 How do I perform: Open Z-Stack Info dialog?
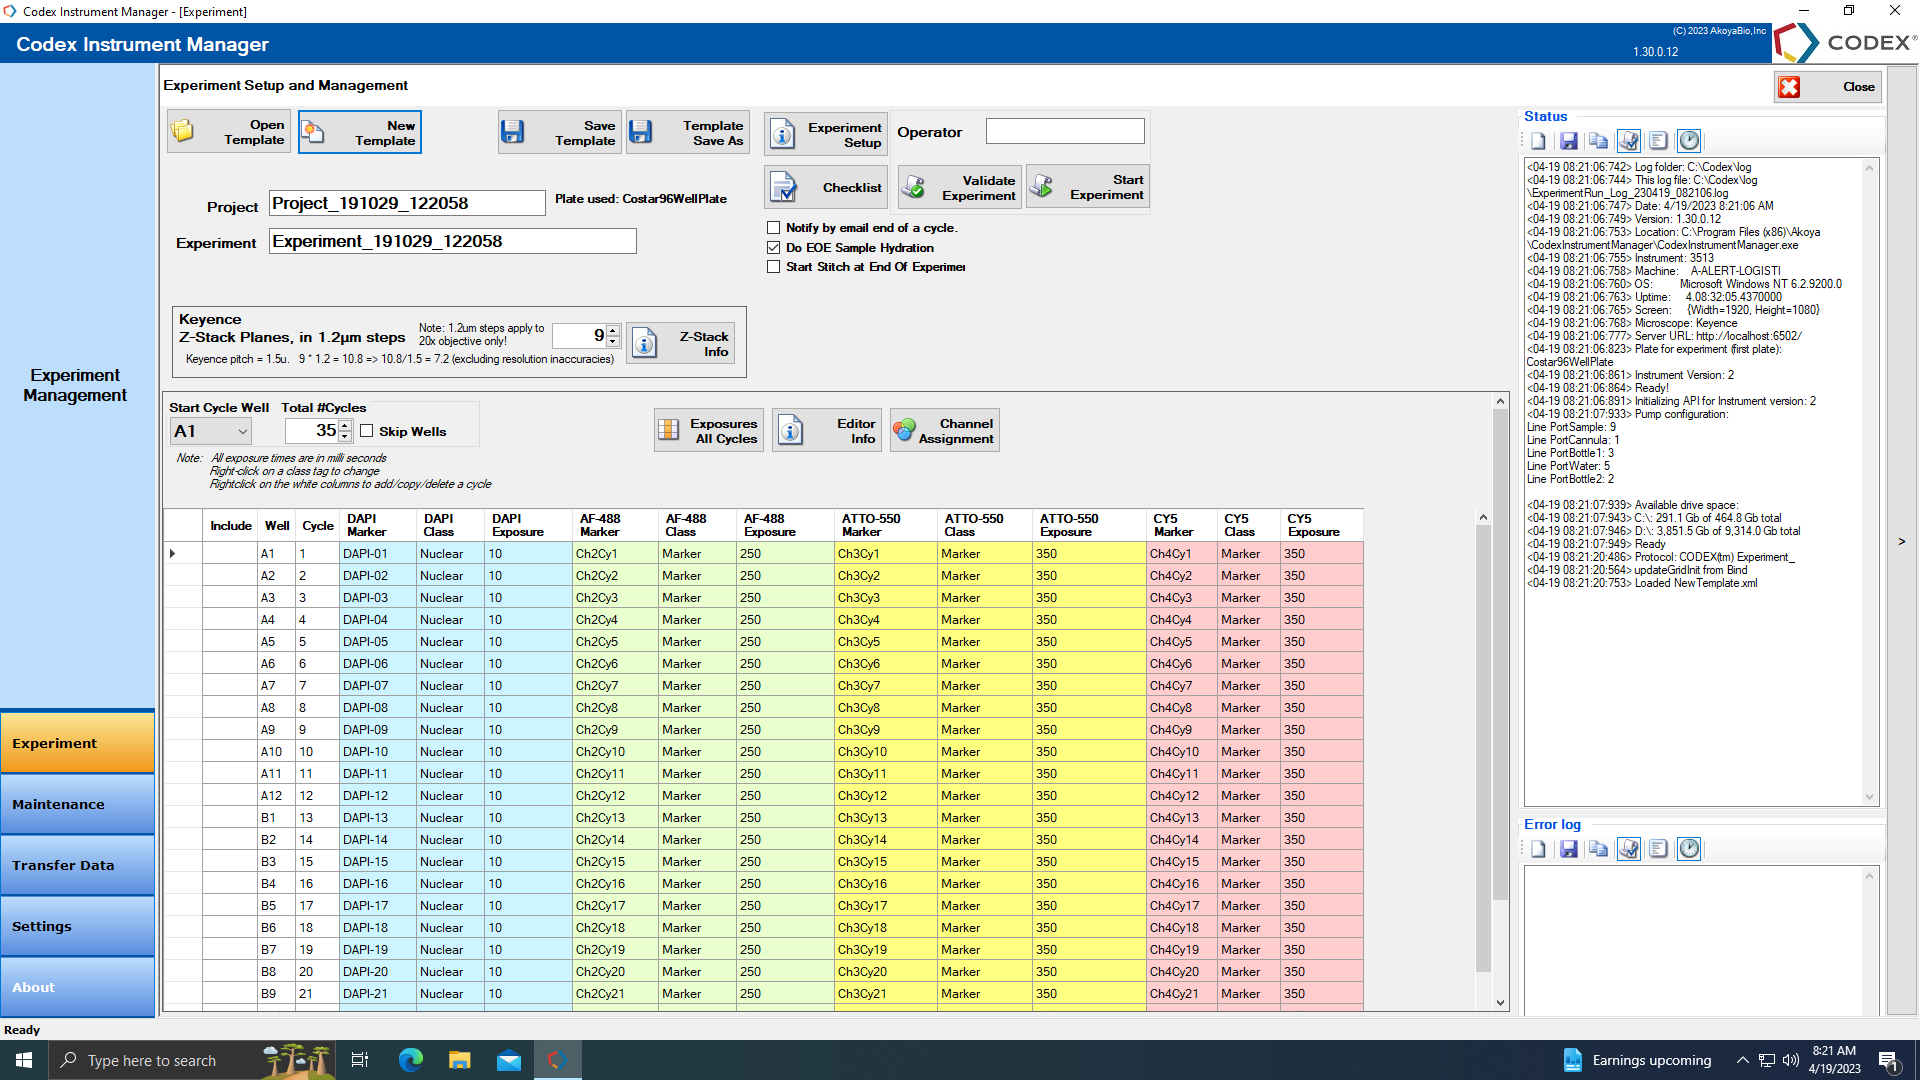pyautogui.click(x=682, y=344)
